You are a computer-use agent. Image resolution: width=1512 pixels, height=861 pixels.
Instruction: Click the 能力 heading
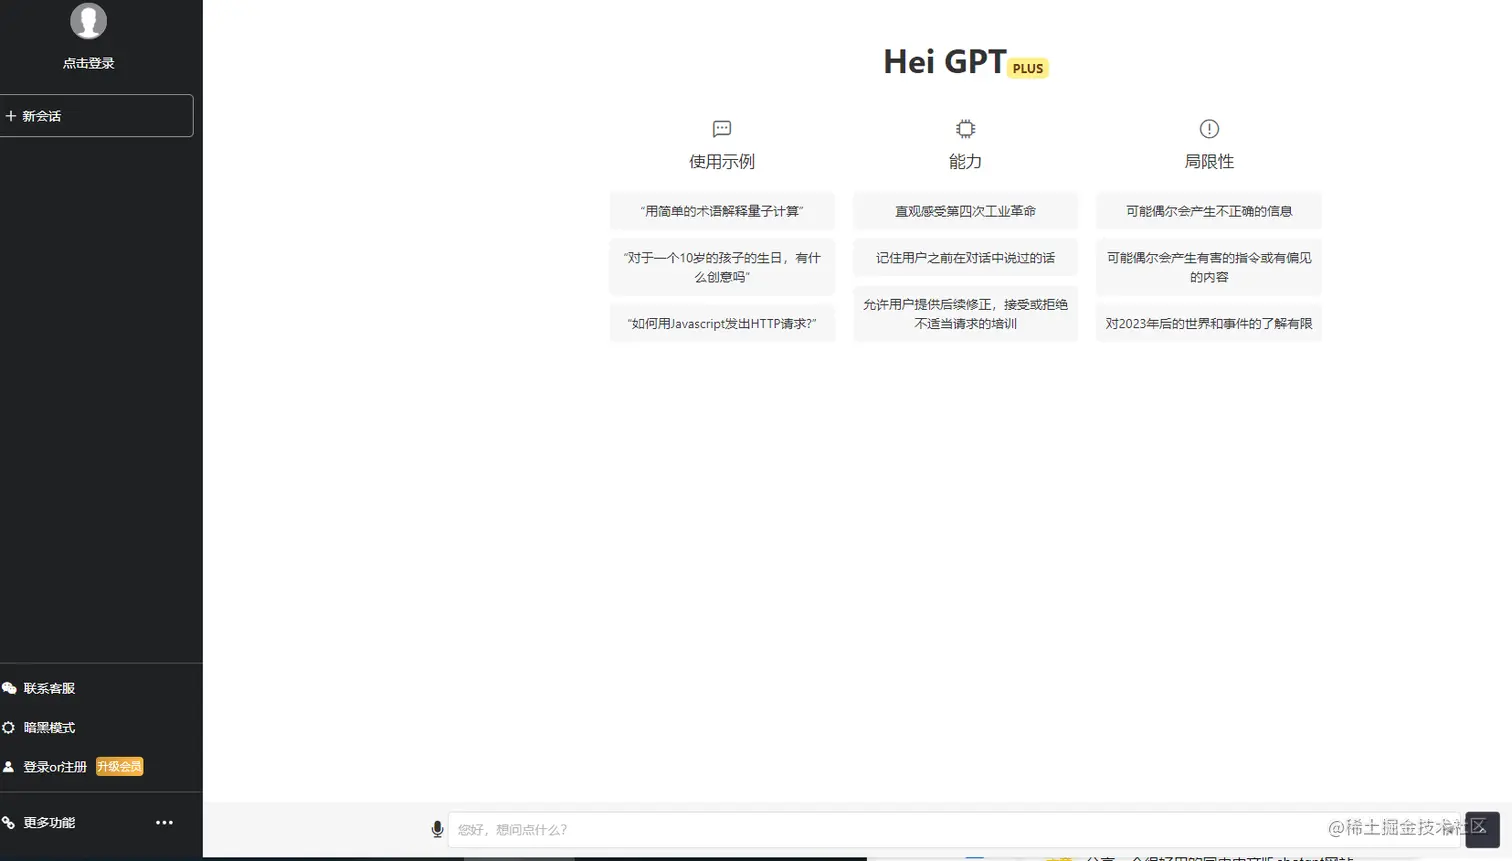coord(965,161)
